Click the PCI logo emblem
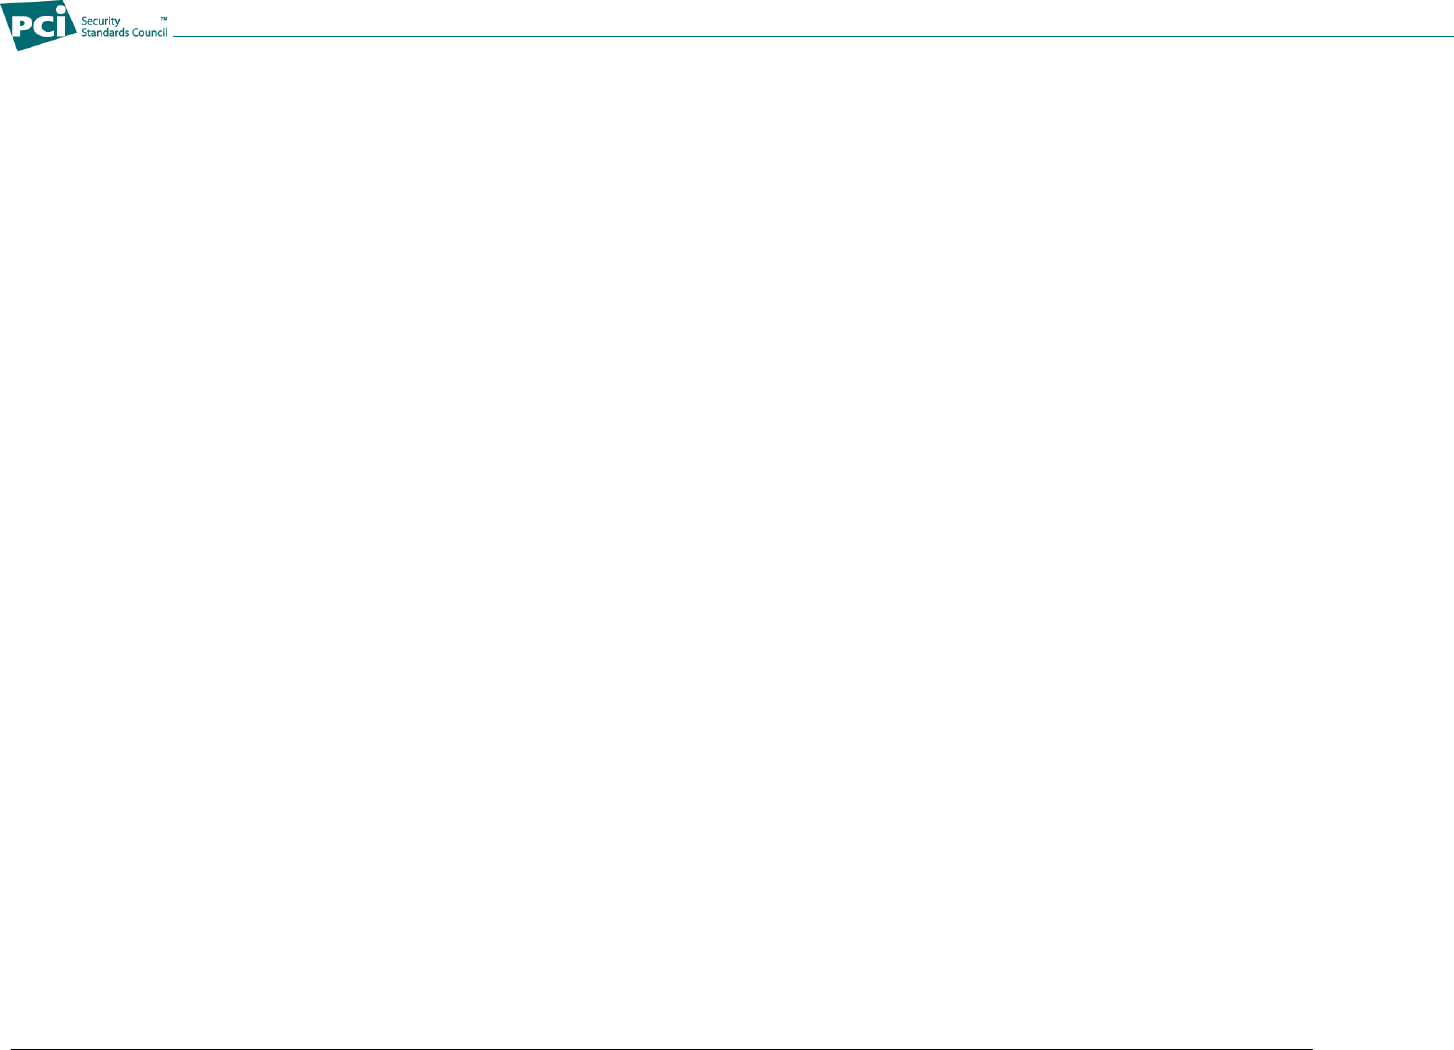This screenshot has width=1454, height=1050. (x=40, y=27)
